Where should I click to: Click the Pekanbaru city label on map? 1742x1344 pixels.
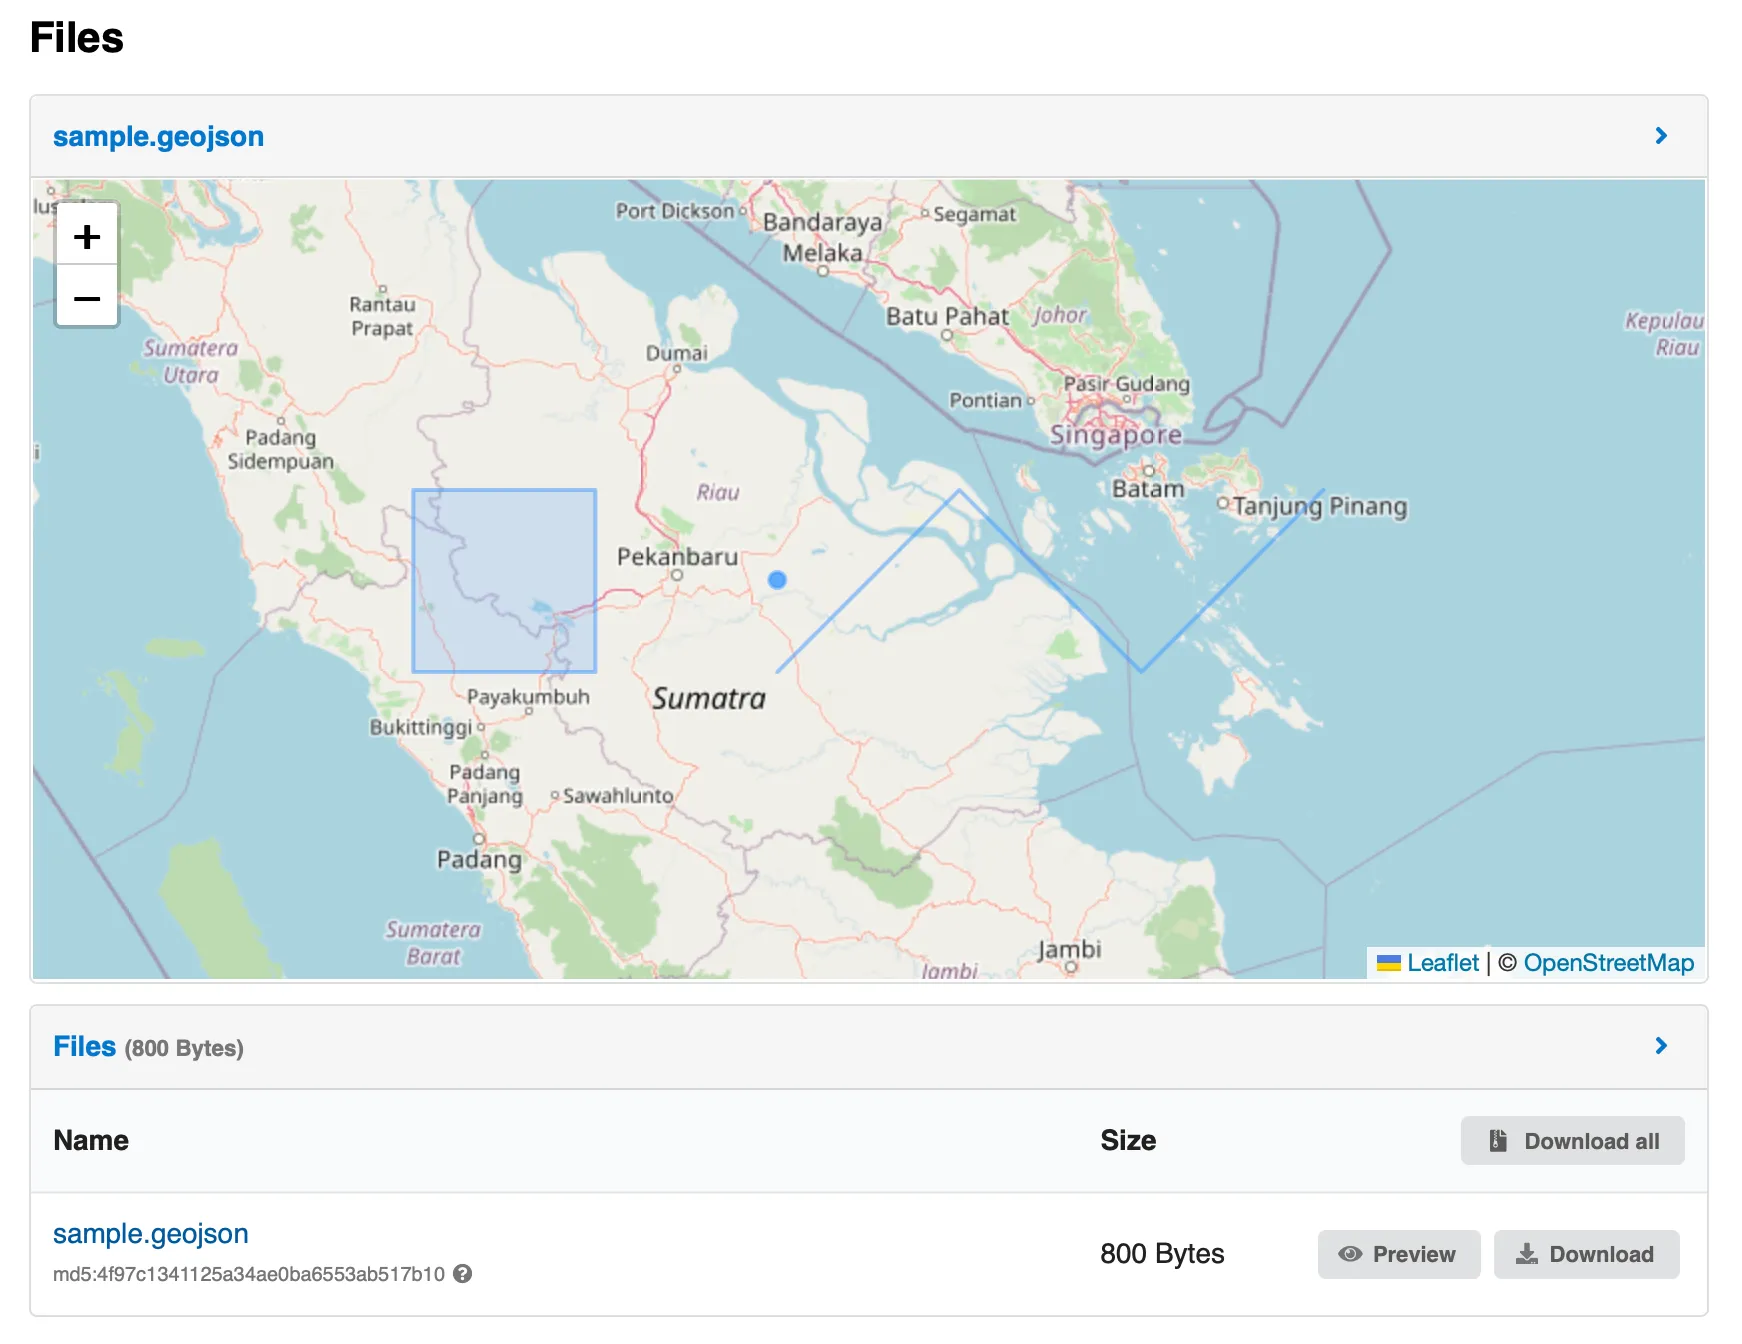coord(677,557)
